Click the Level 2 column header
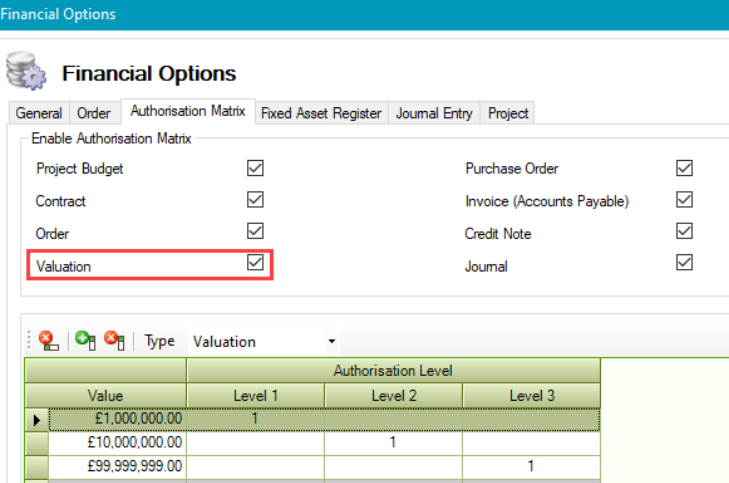This screenshot has width=729, height=483. click(393, 396)
